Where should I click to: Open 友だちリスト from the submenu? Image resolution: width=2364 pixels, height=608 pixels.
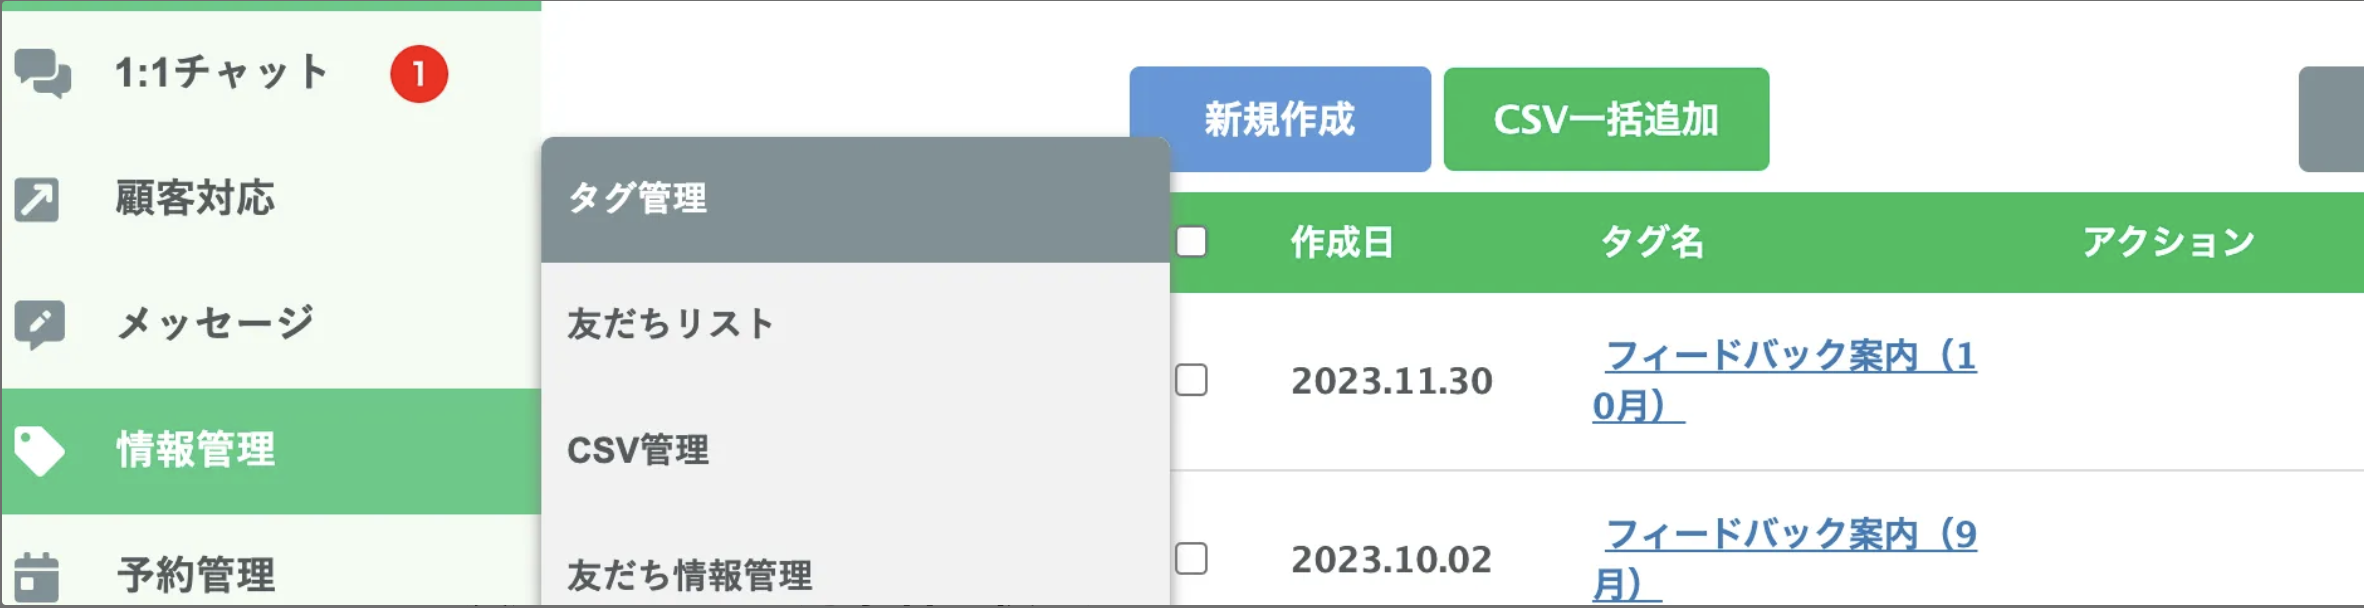click(670, 322)
